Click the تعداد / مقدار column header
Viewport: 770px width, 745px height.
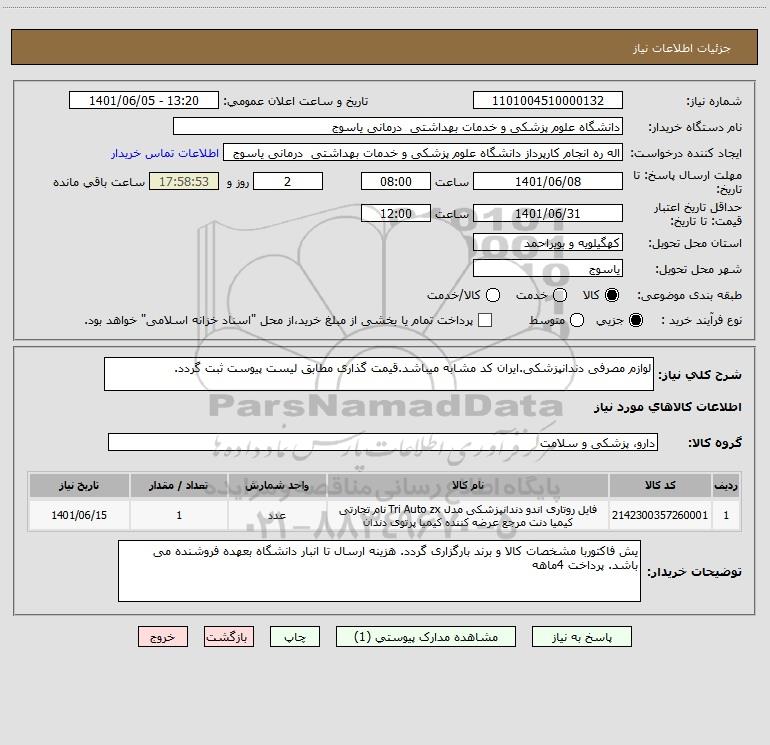[179, 485]
